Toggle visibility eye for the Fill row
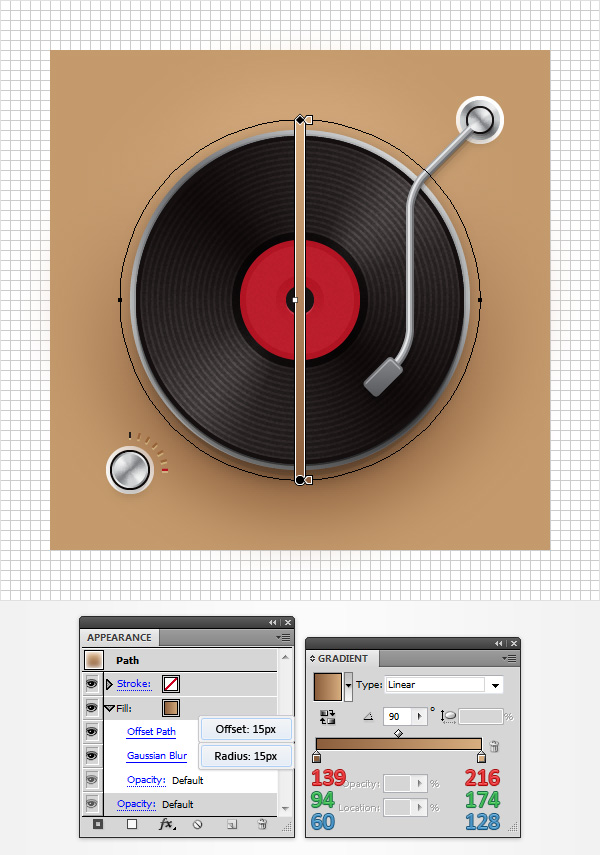 [x=92, y=708]
